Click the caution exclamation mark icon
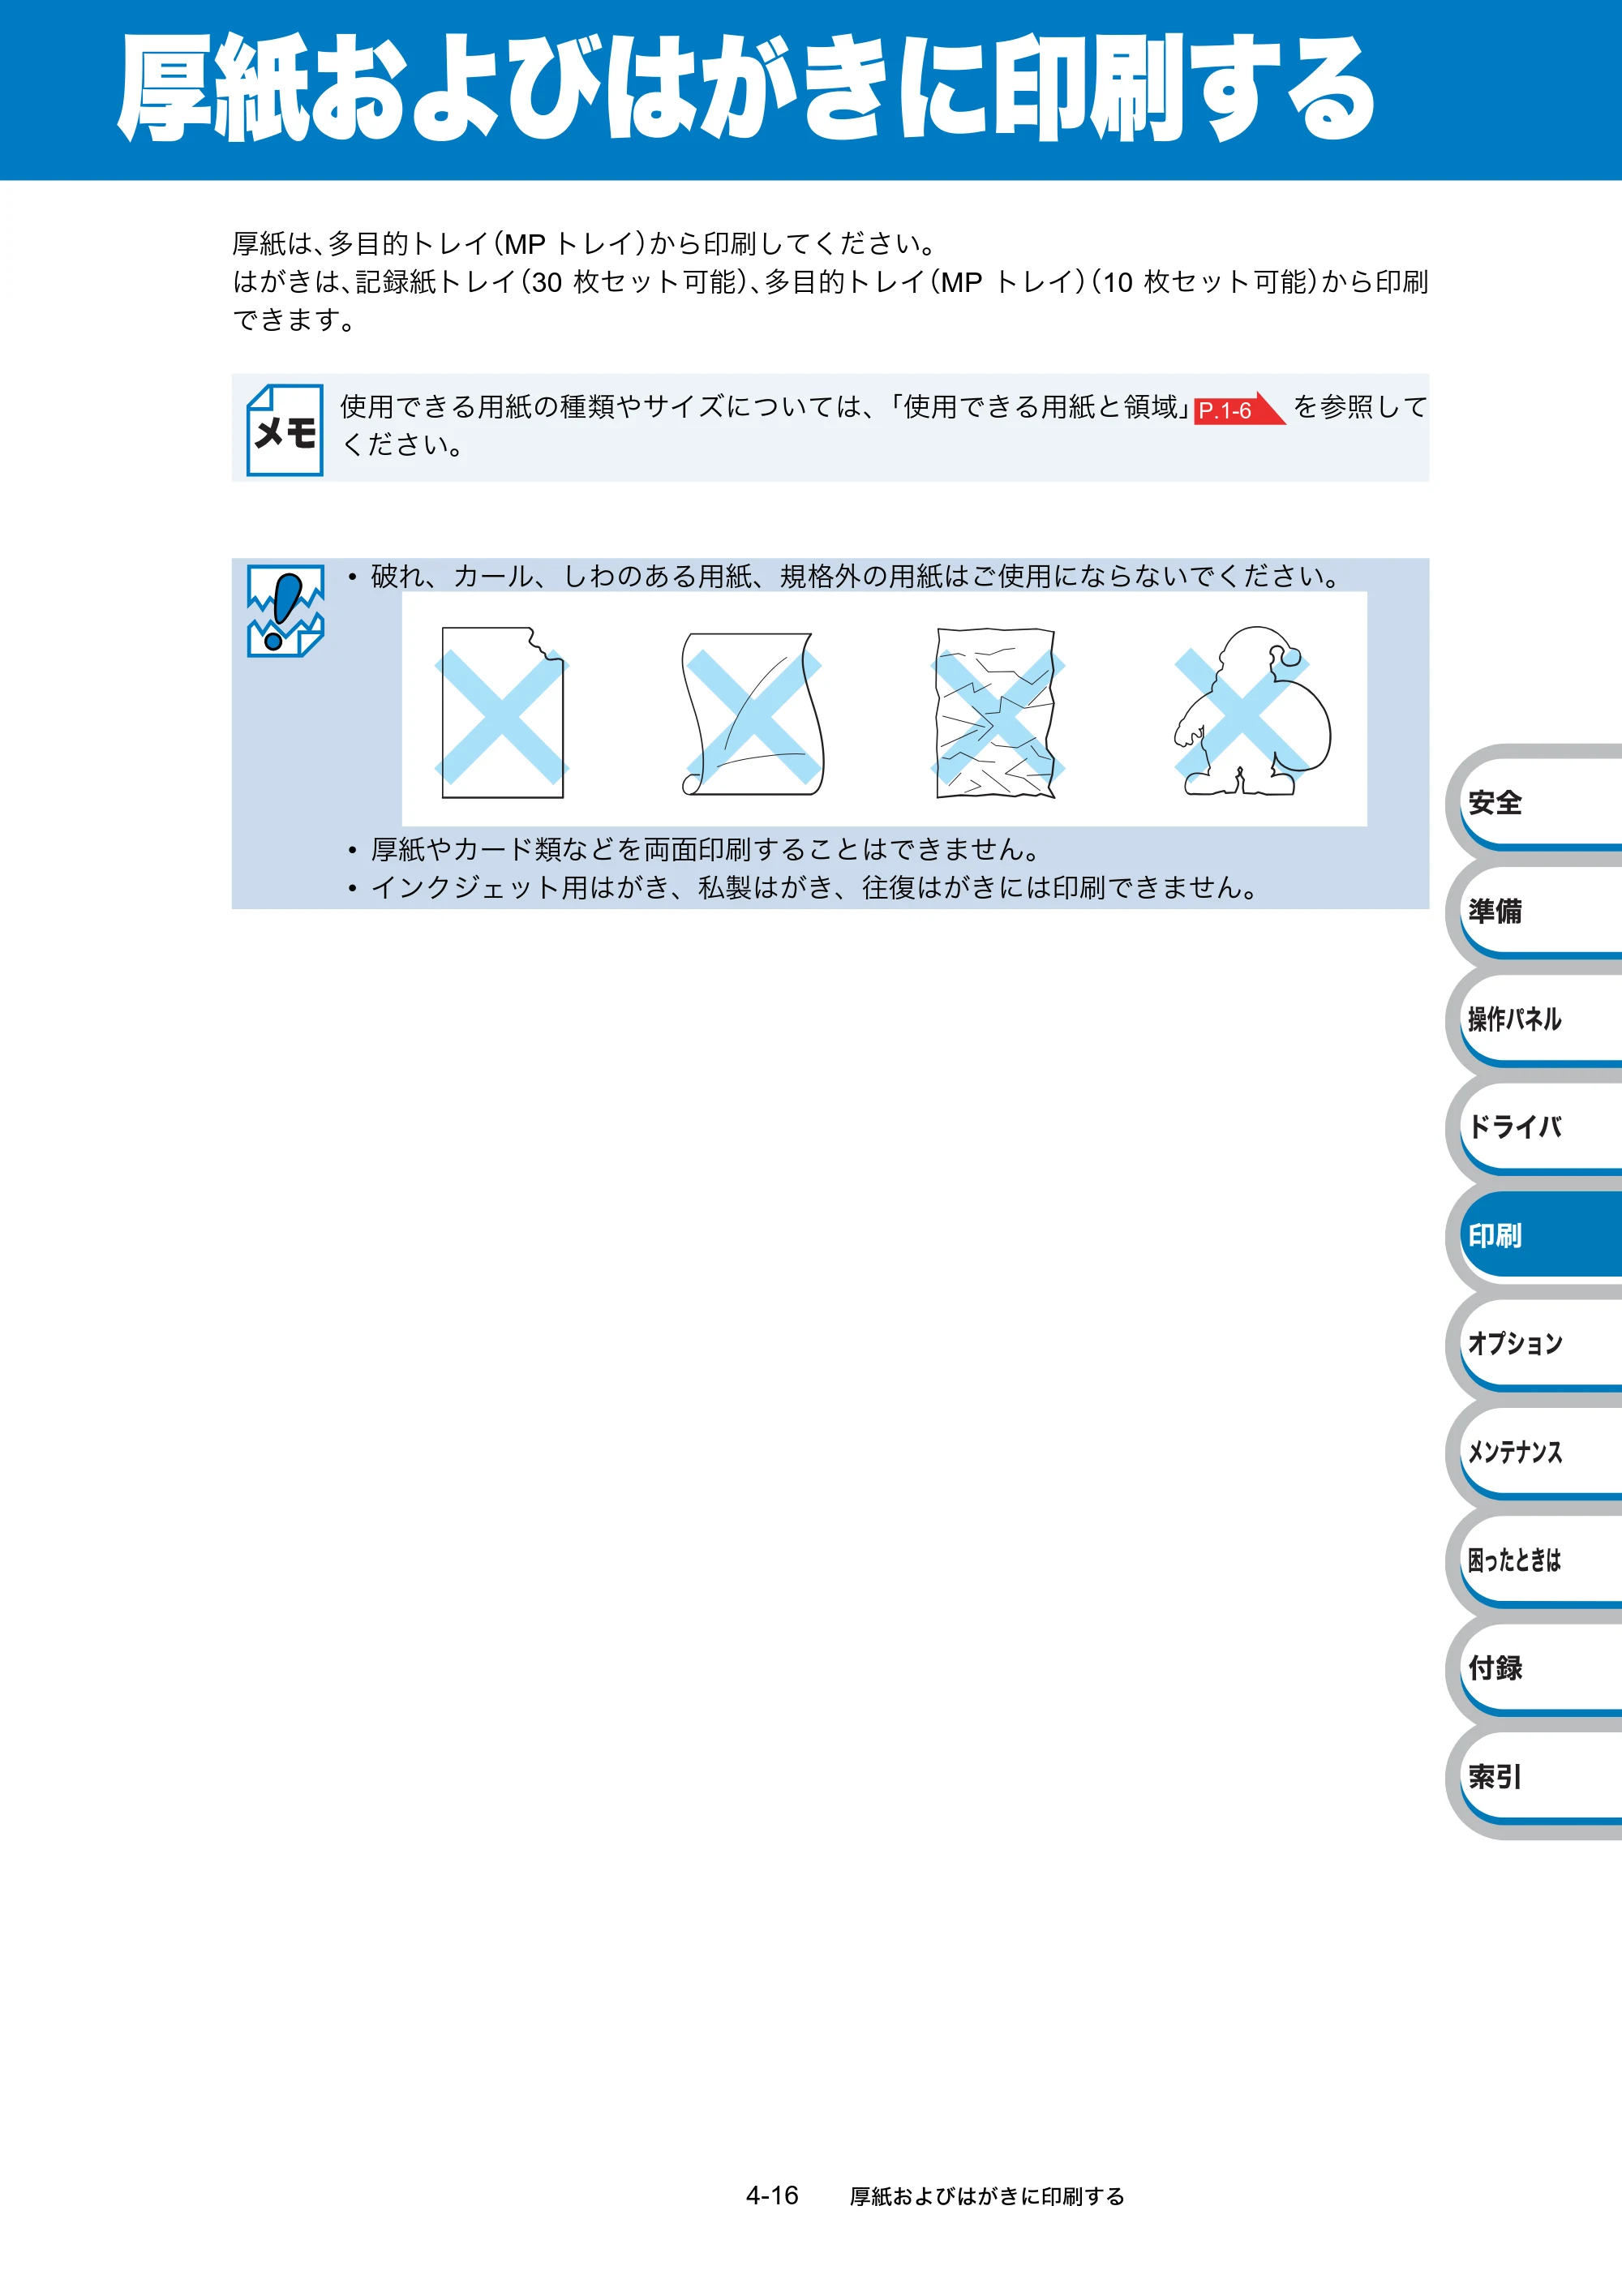The image size is (1622, 2296). tap(285, 611)
